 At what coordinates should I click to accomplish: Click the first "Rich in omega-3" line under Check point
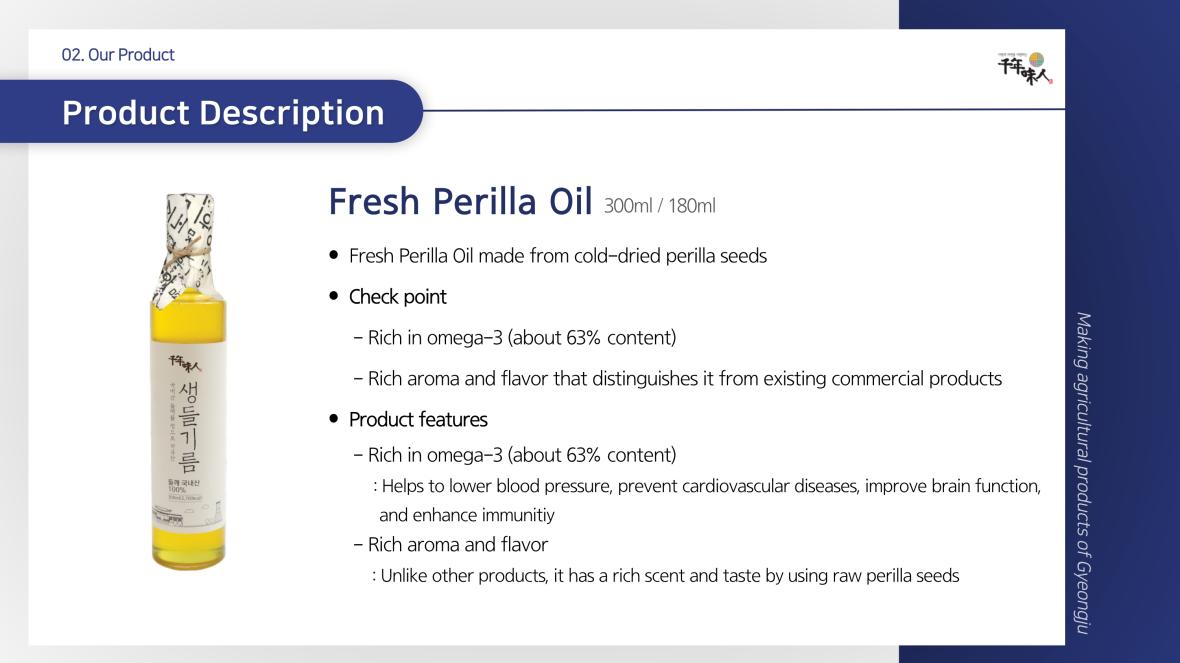(515, 338)
